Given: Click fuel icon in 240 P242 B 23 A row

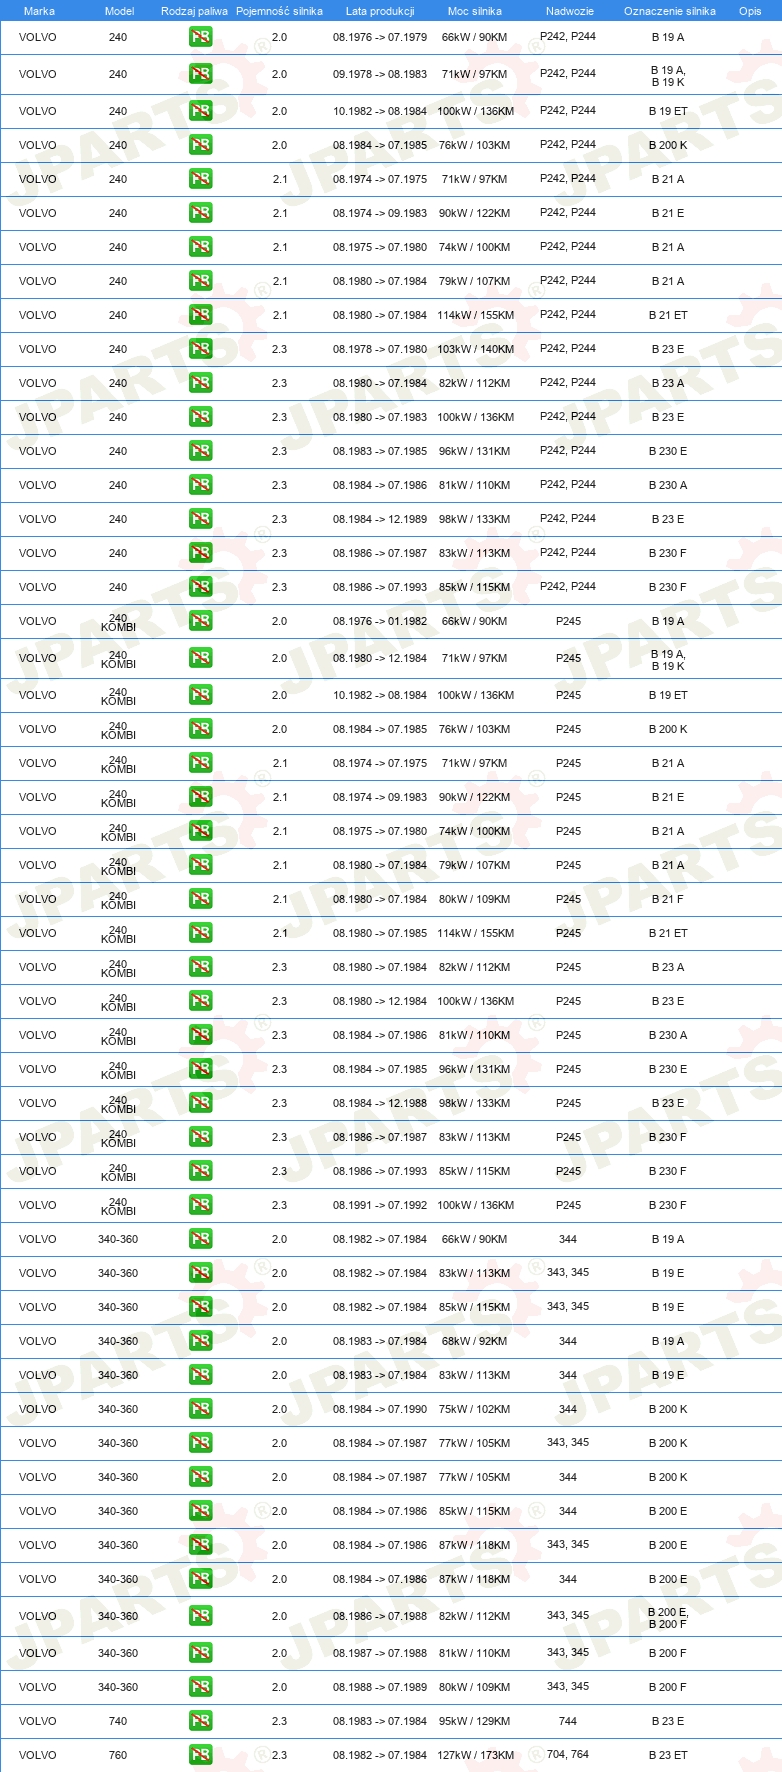Looking at the screenshot, I should (x=201, y=383).
